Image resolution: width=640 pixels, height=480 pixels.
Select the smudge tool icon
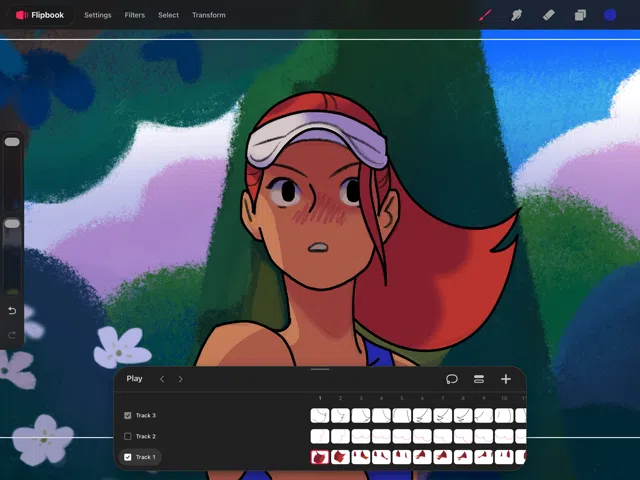516,15
